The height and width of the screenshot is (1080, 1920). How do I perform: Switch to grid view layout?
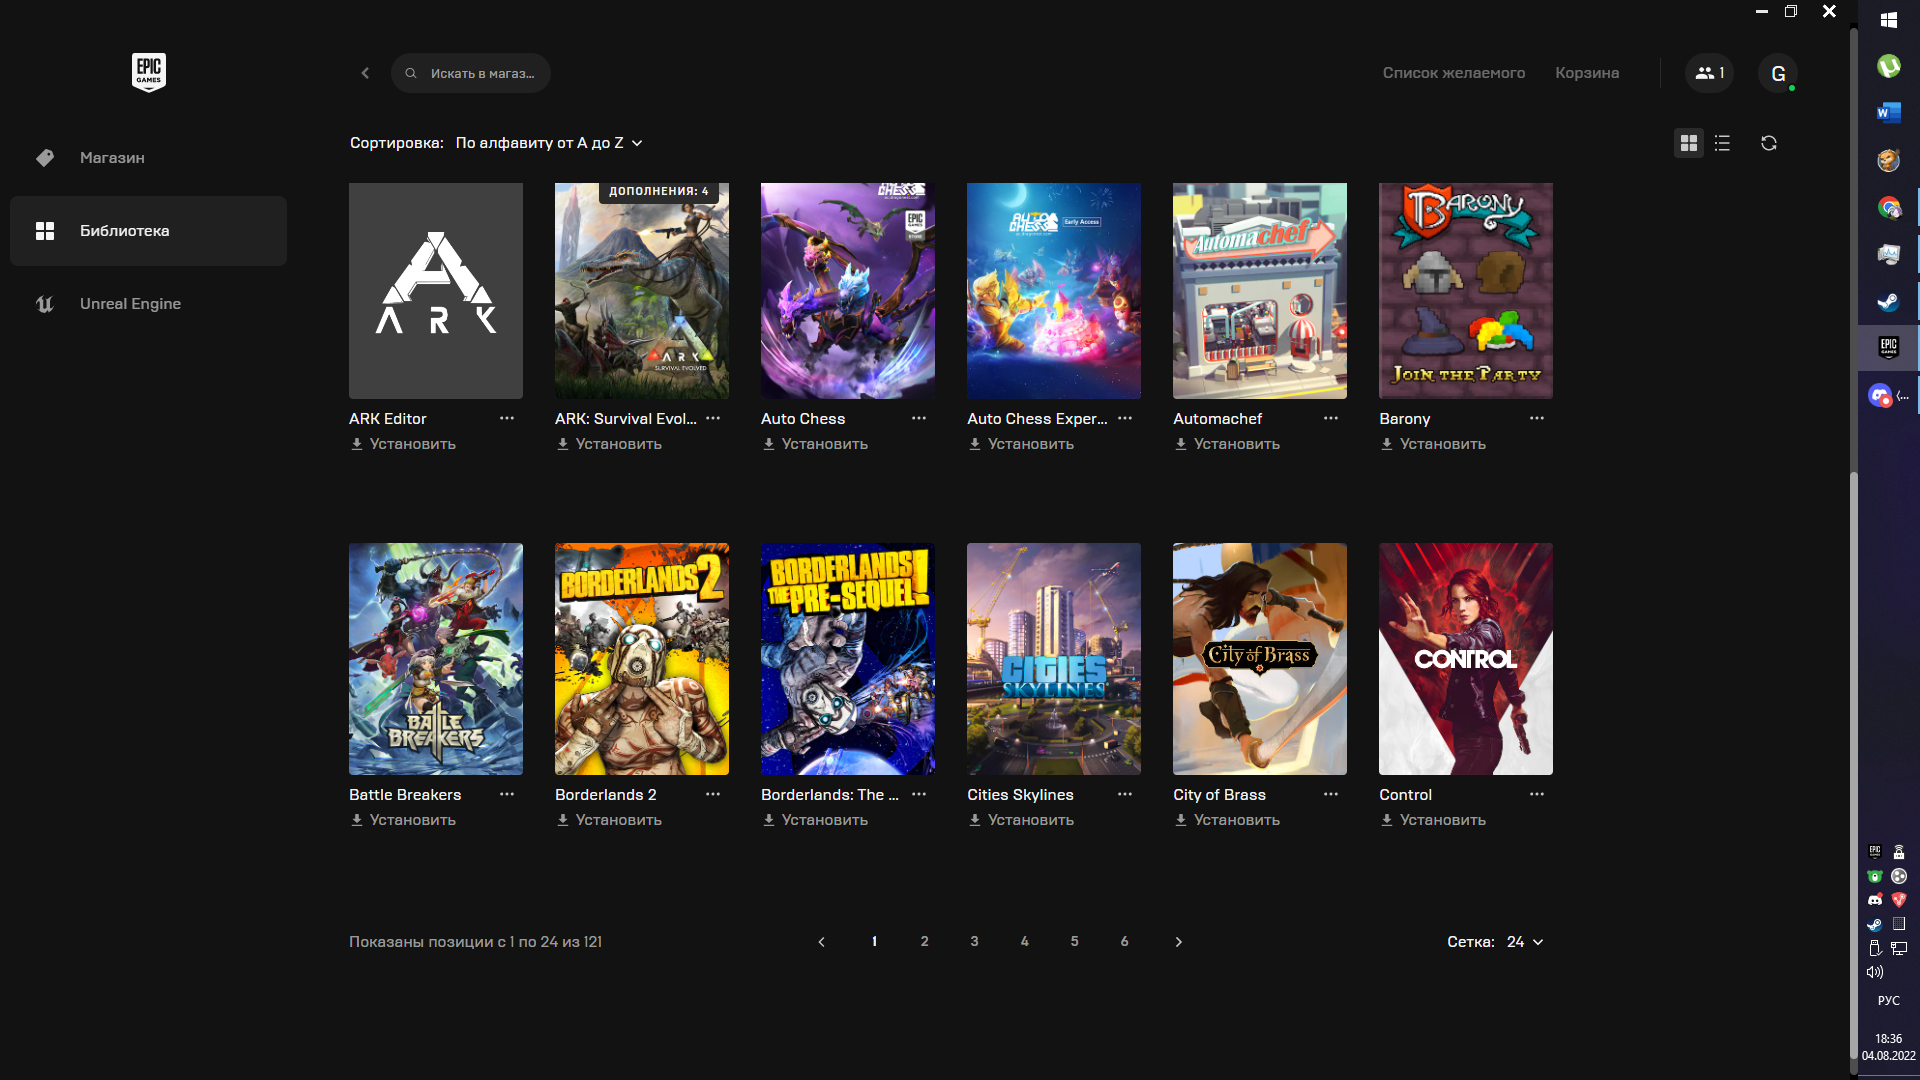(1689, 143)
